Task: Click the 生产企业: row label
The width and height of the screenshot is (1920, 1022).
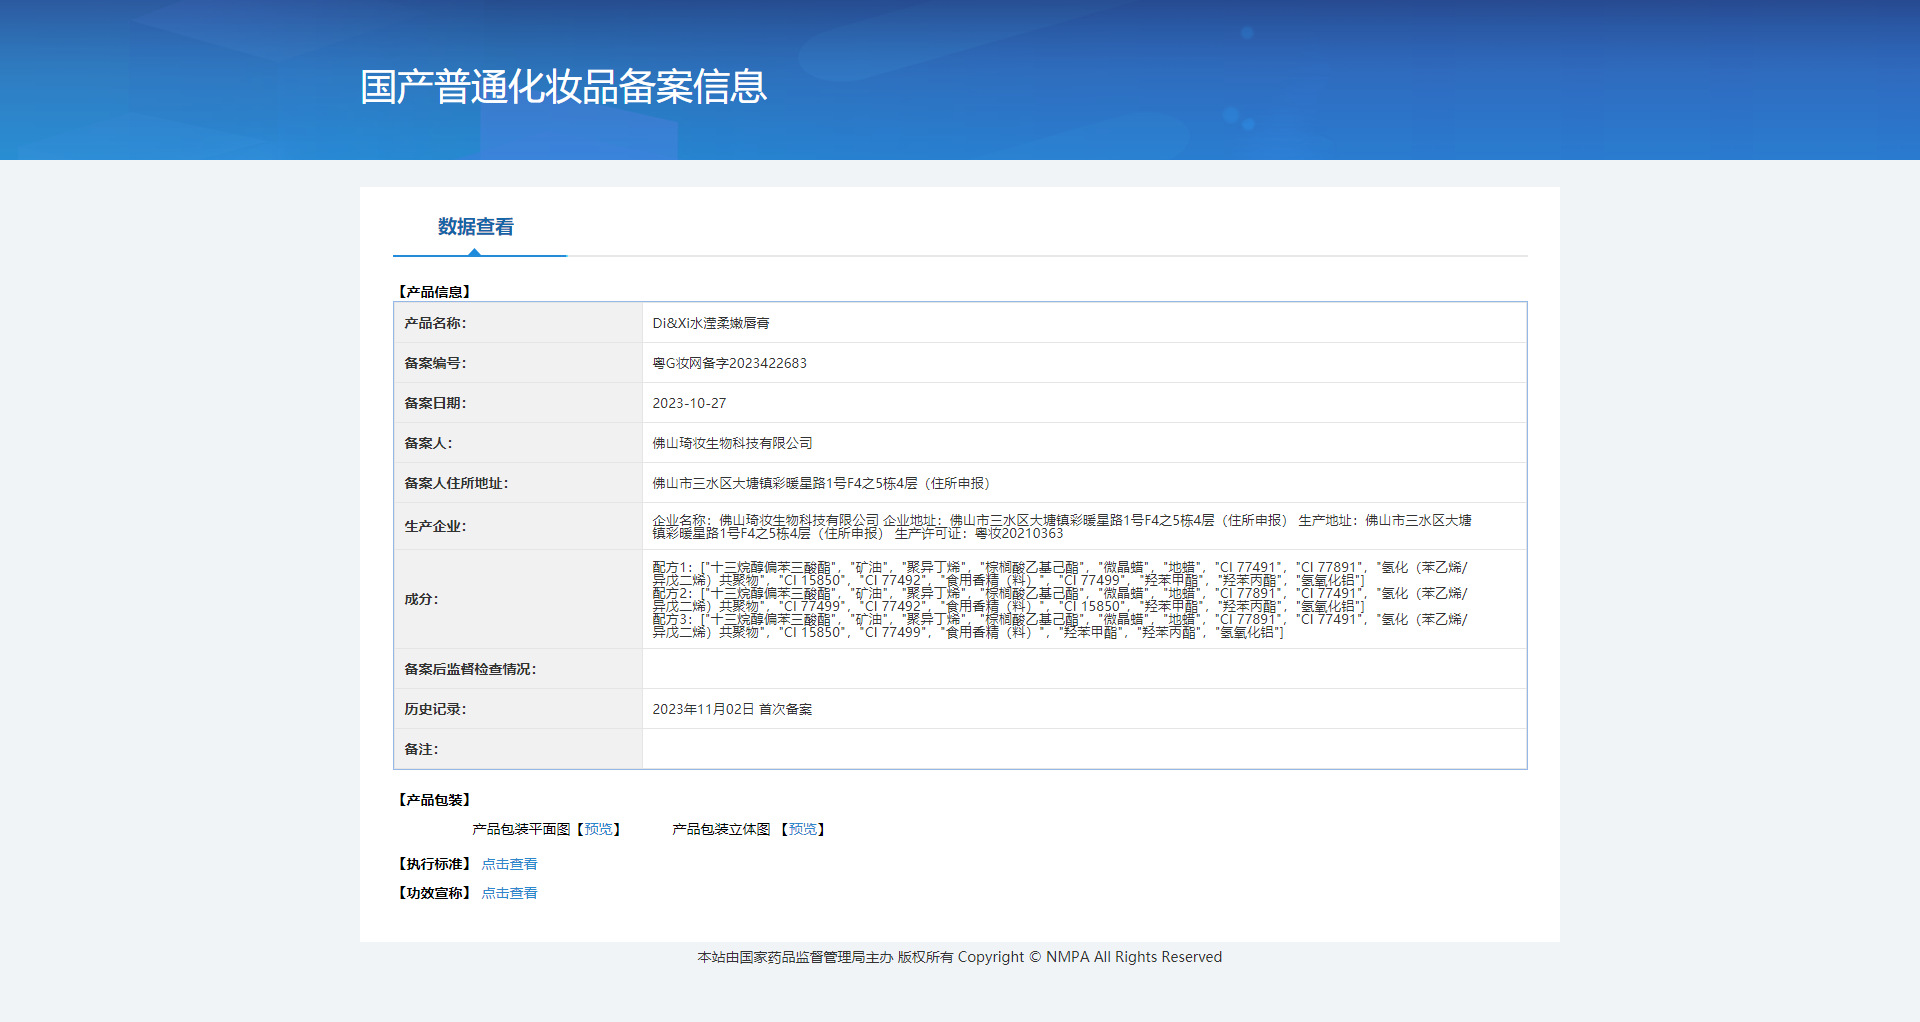Action: point(435,526)
